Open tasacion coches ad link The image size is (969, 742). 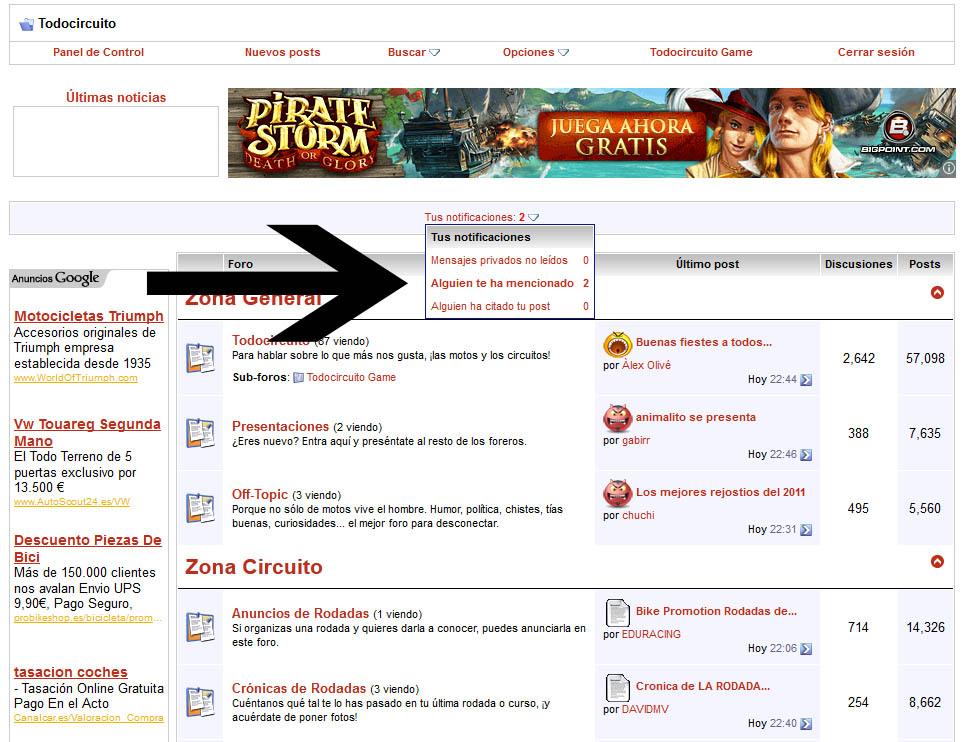pyautogui.click(x=70, y=672)
